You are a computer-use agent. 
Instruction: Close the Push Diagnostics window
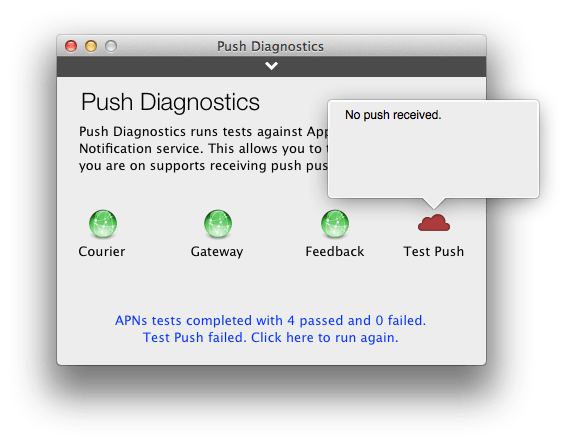point(71,46)
